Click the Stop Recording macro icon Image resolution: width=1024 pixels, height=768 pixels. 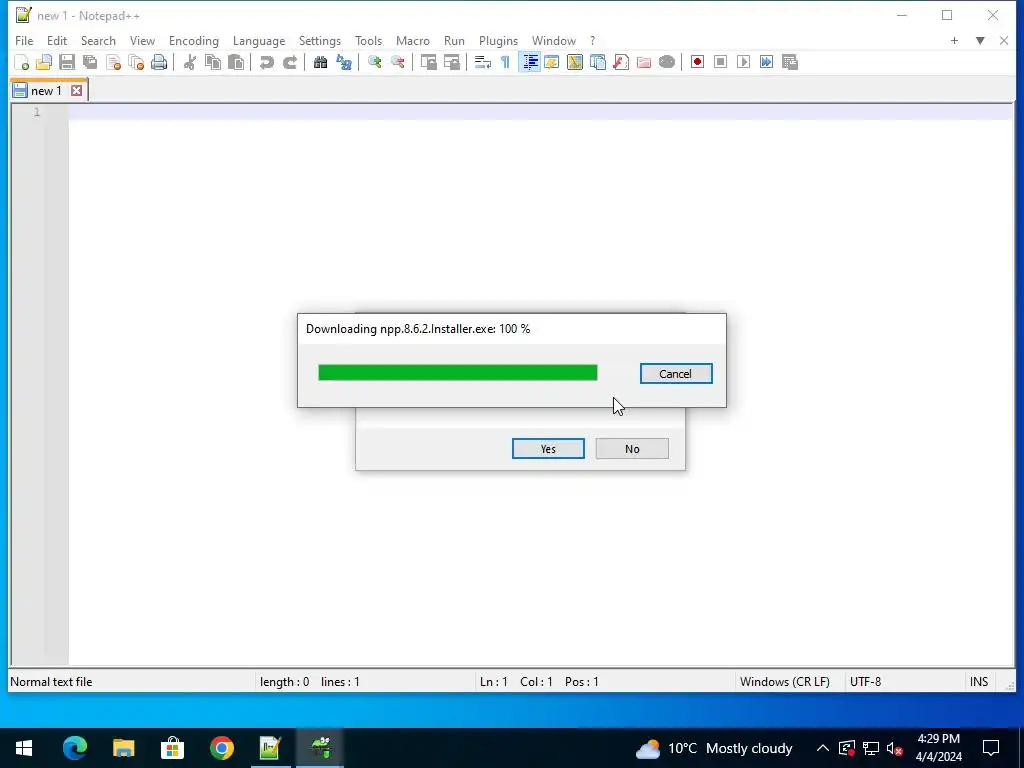click(x=720, y=62)
